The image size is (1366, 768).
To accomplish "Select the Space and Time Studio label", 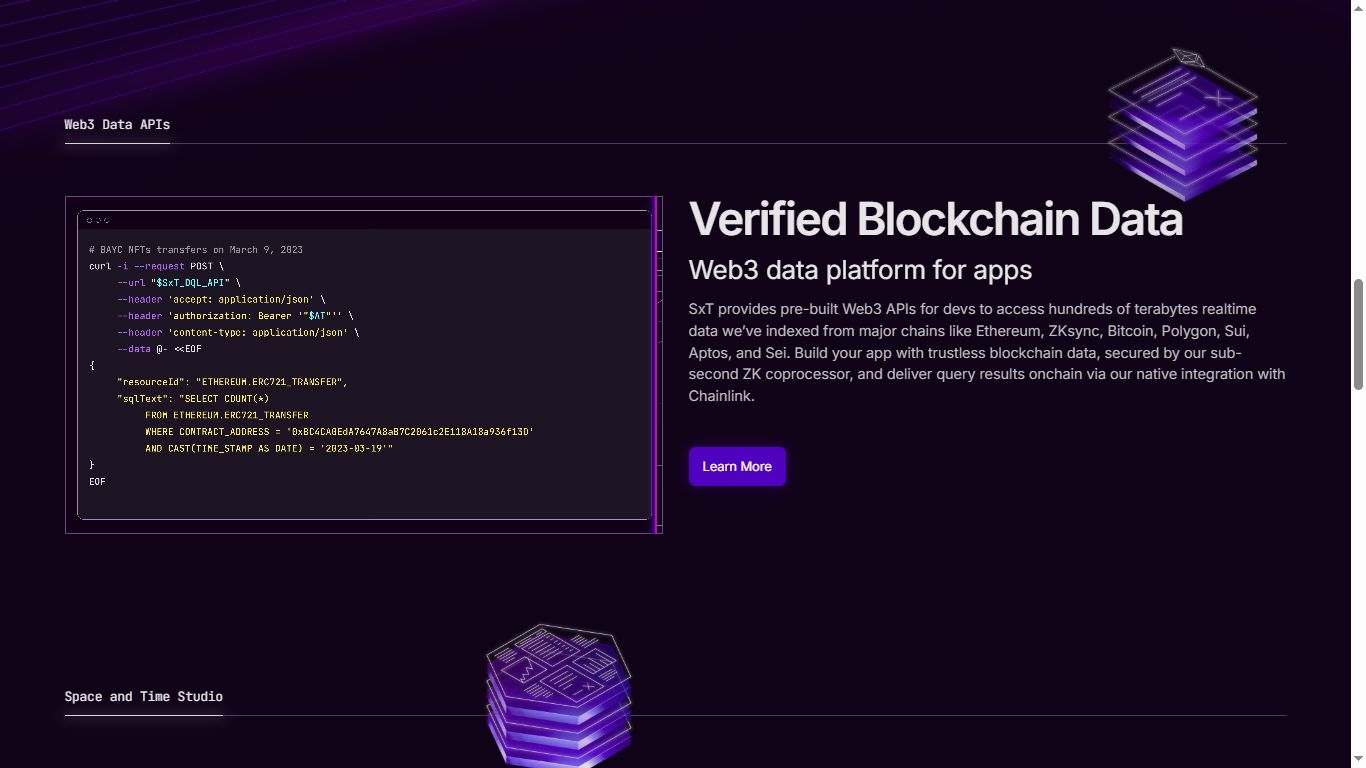I will 143,697.
